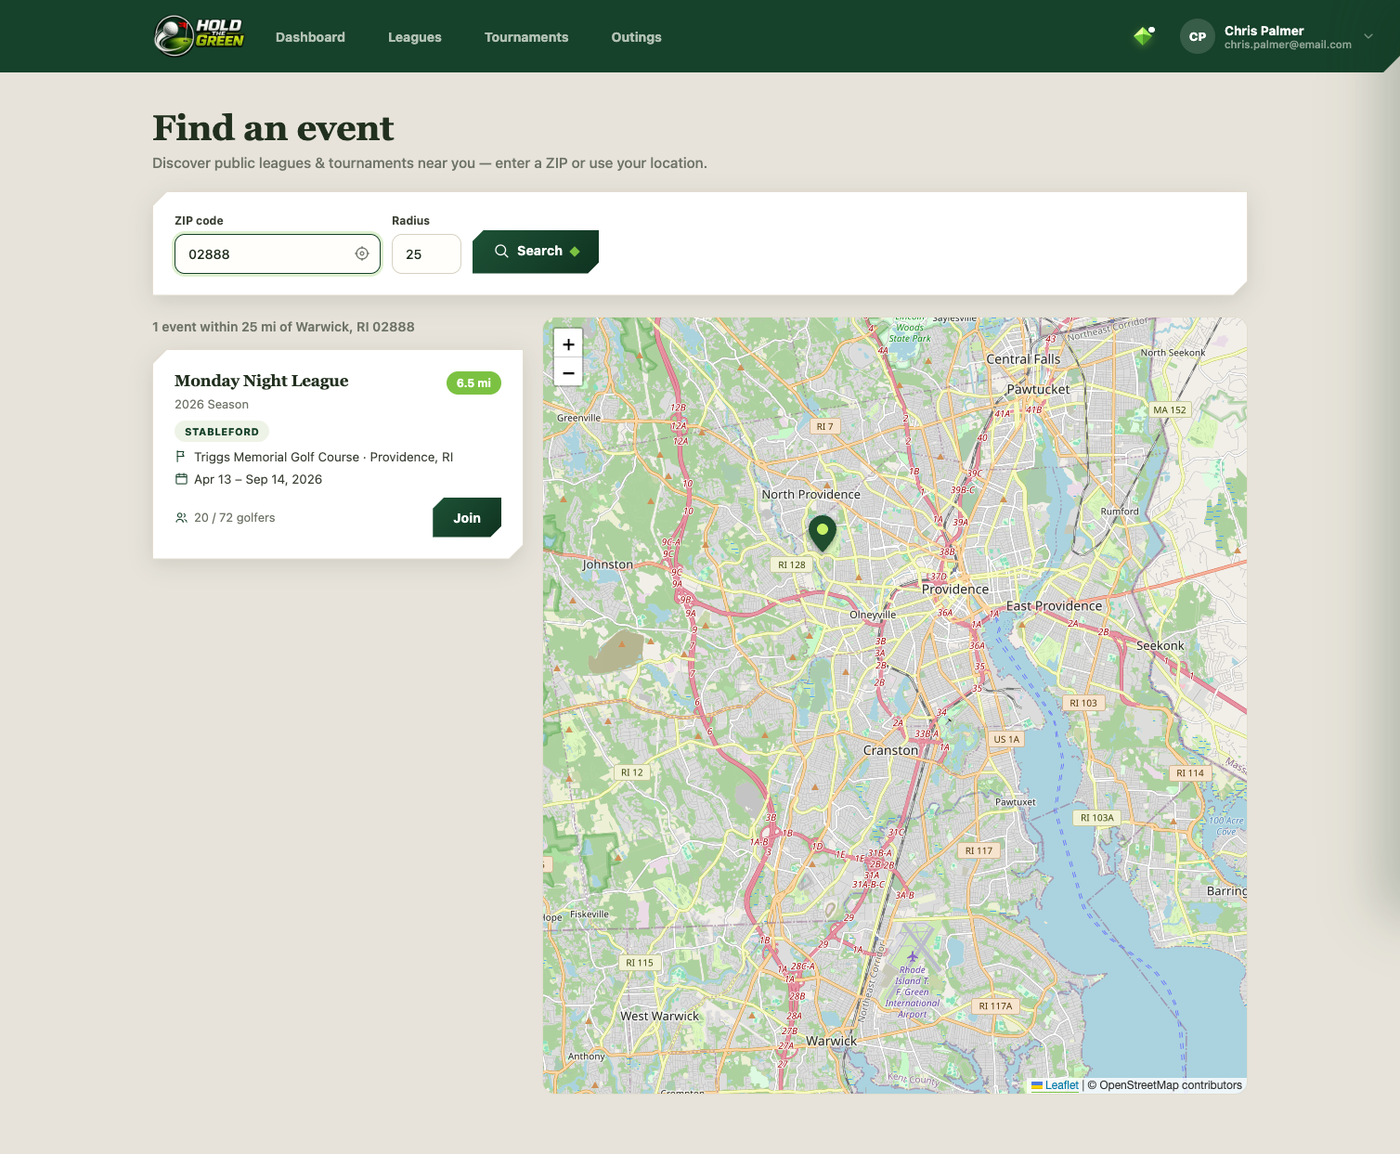Click the Hold The Green logo

point(199,36)
